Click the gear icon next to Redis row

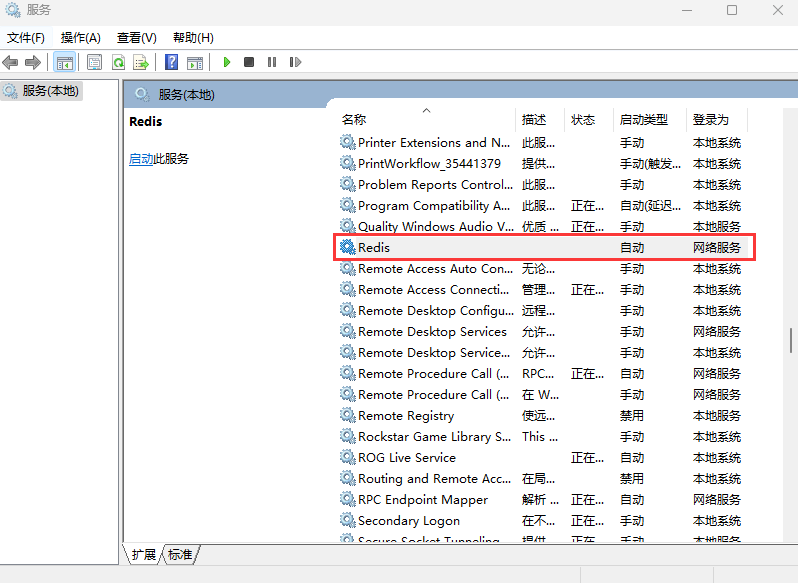(348, 247)
